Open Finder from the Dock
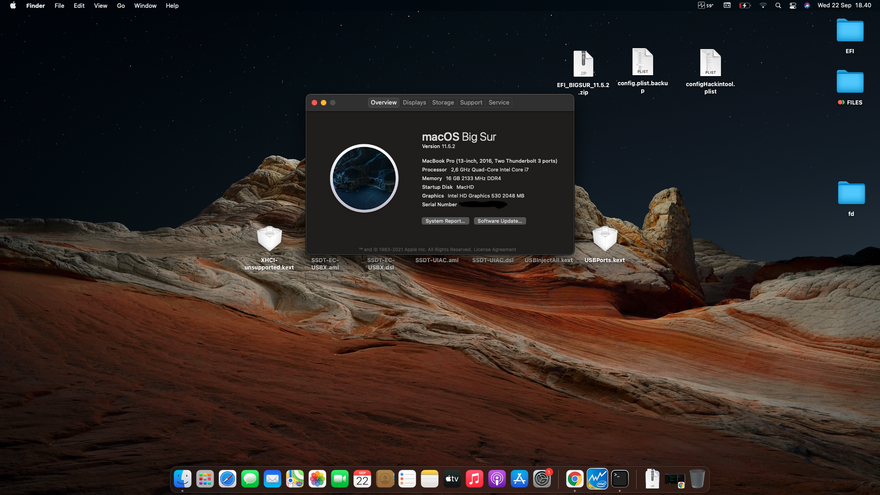The image size is (880, 495). 182,479
